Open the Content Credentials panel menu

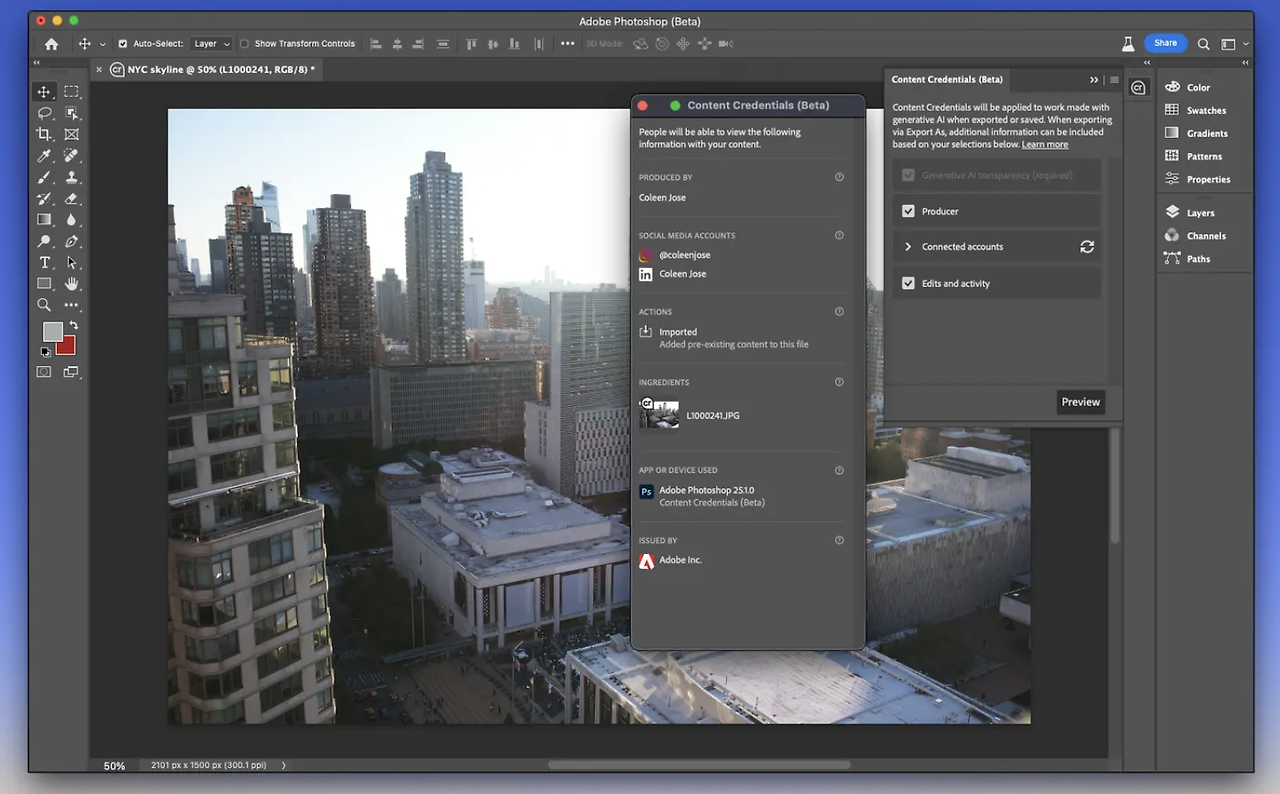1114,80
